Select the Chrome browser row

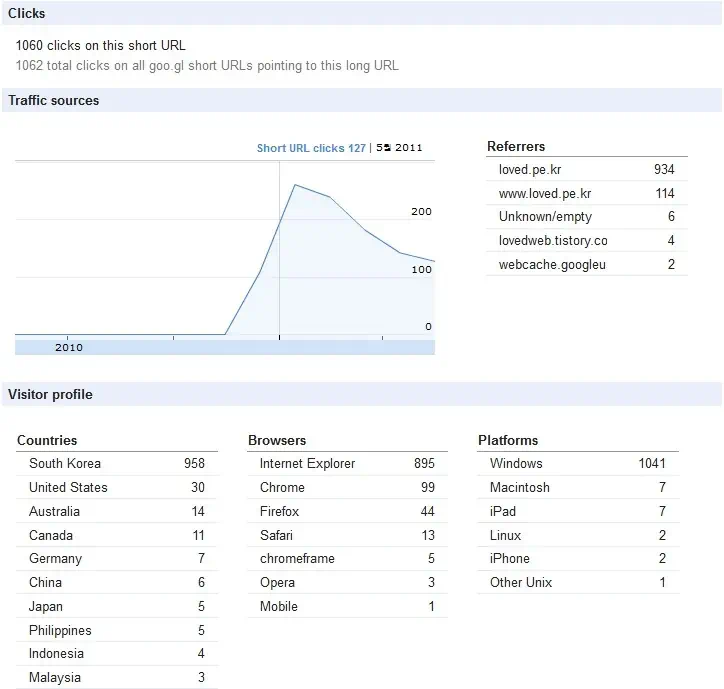point(347,488)
